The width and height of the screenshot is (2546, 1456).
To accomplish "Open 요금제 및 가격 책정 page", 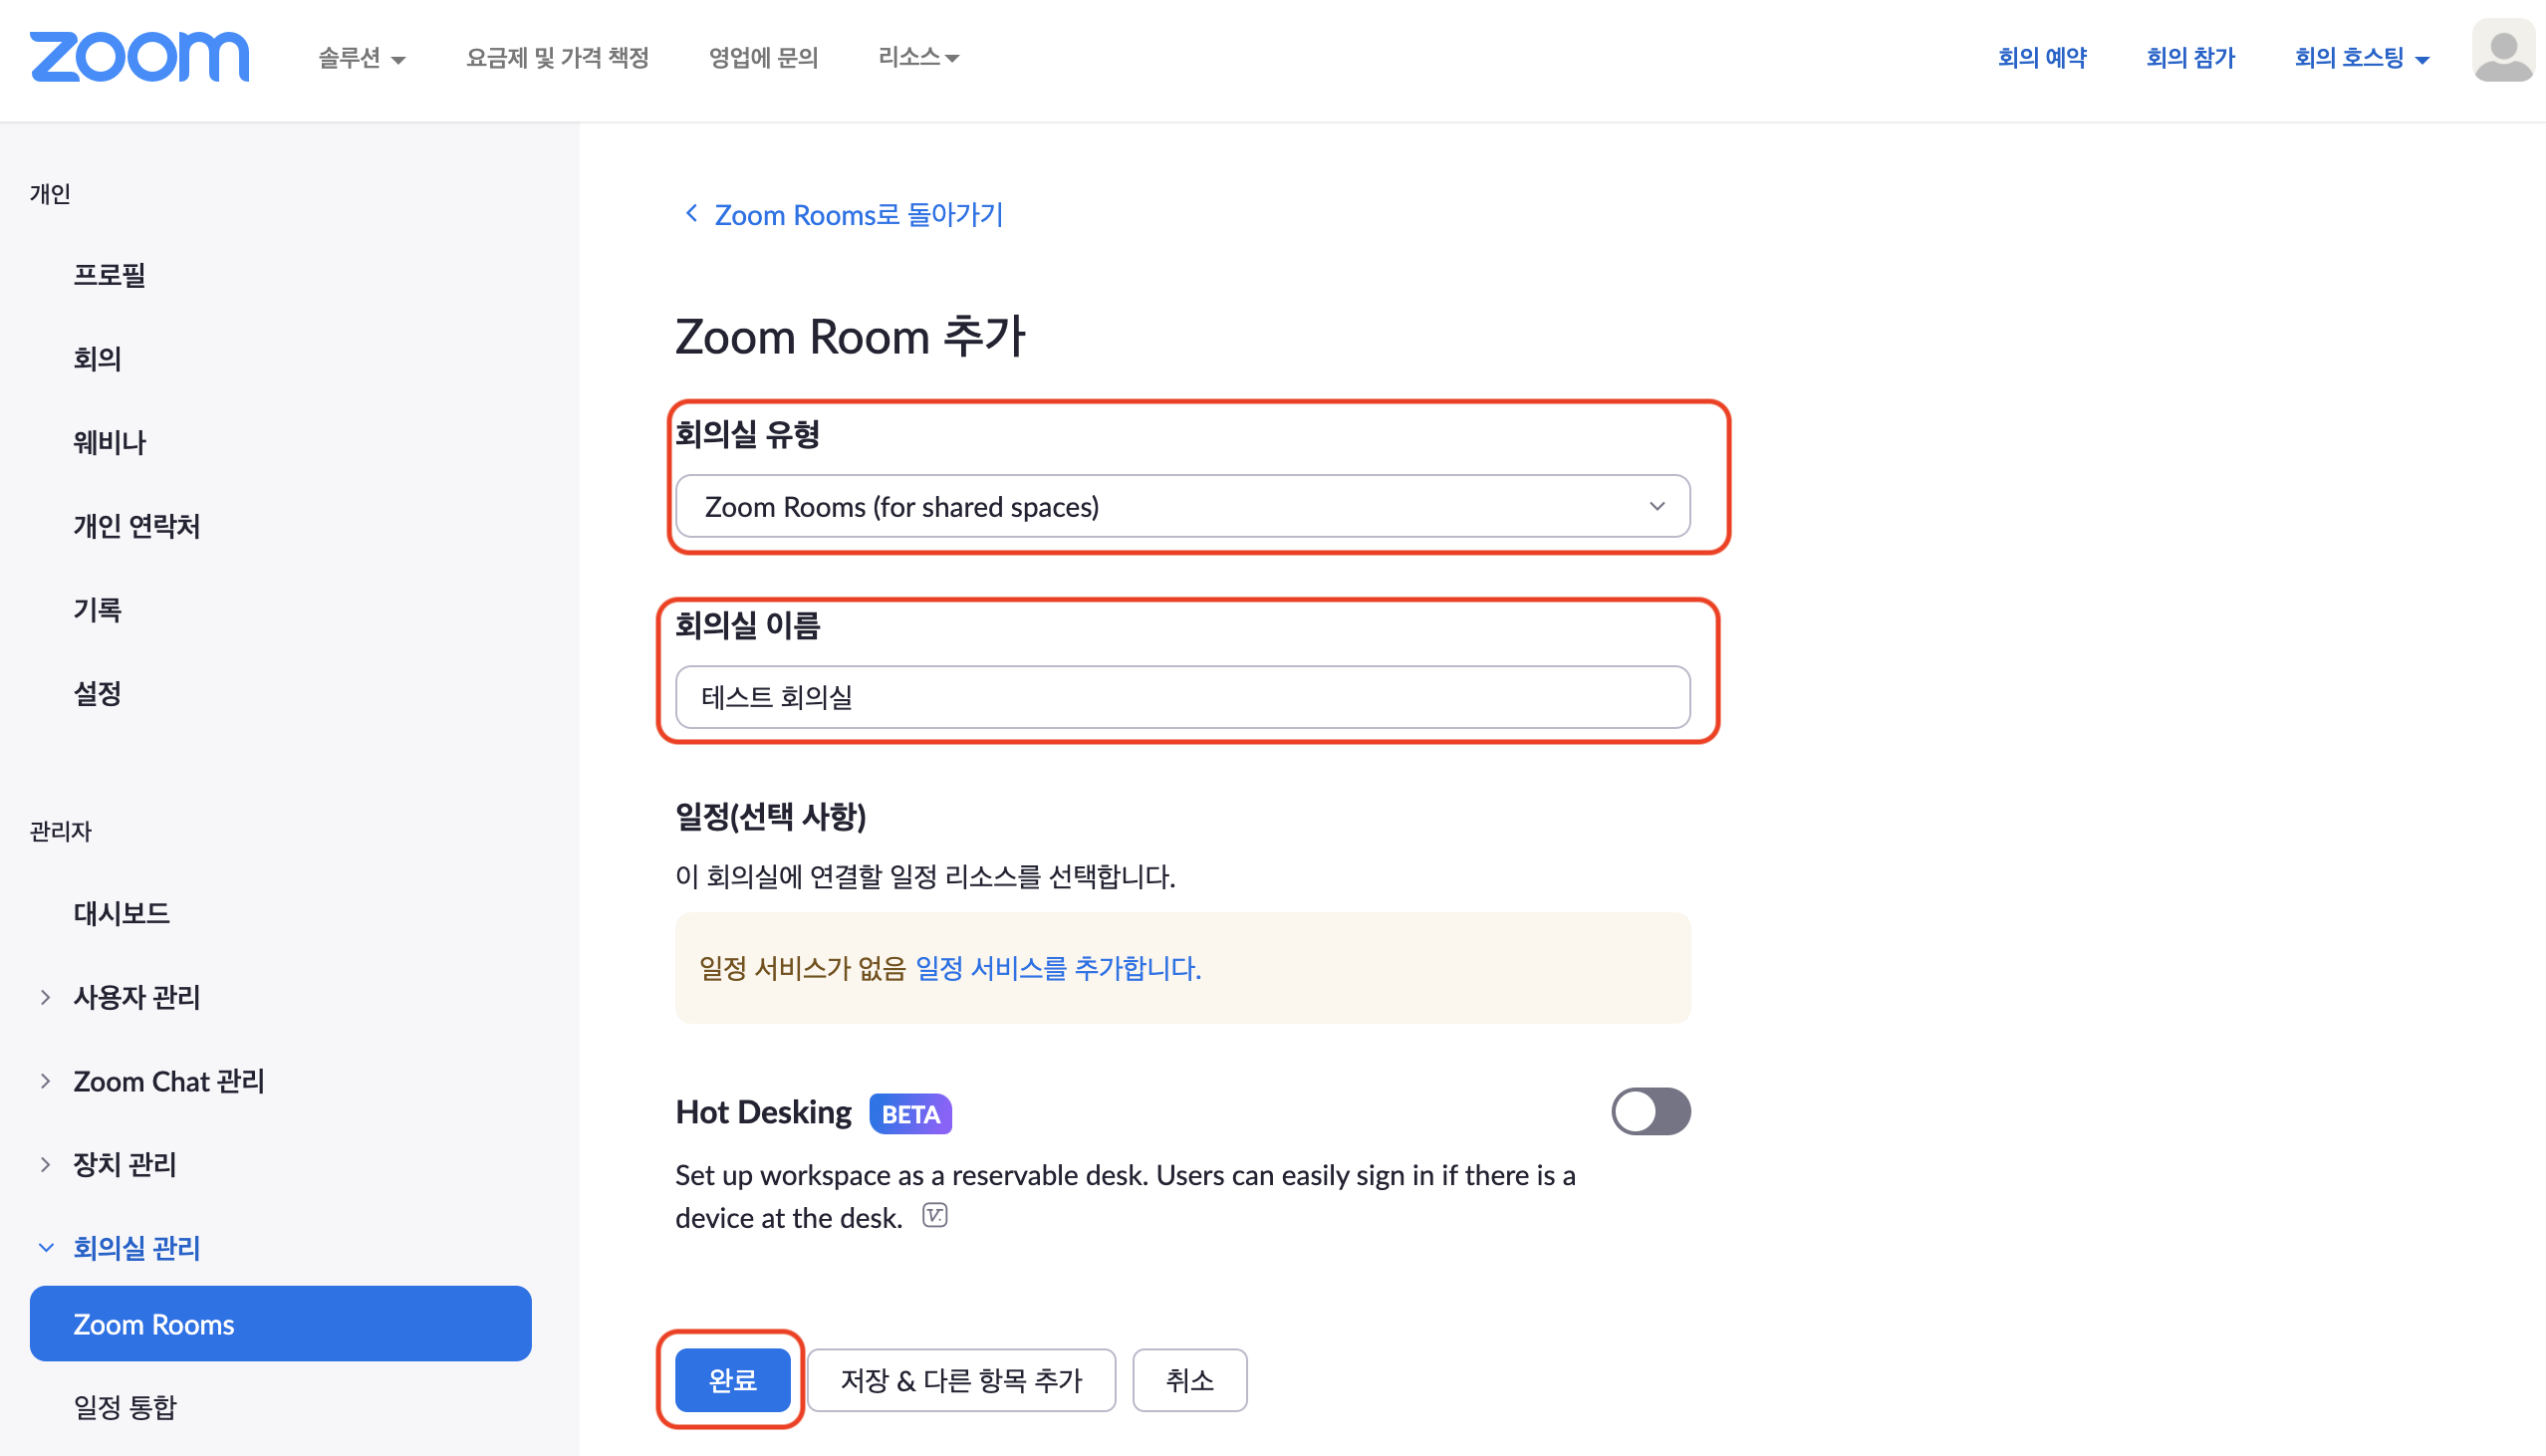I will coord(558,58).
